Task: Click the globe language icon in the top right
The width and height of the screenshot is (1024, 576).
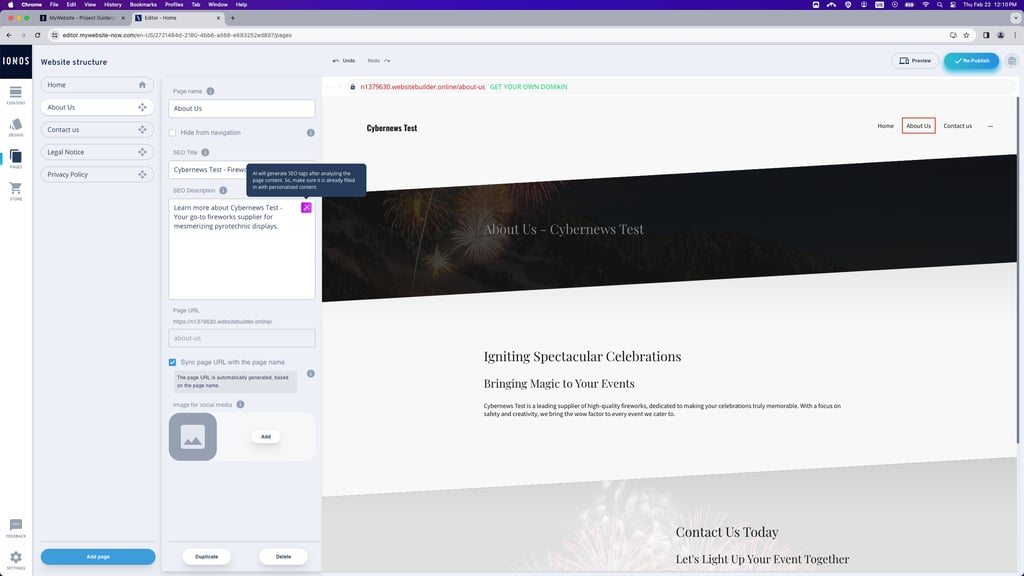Action: [x=1012, y=61]
